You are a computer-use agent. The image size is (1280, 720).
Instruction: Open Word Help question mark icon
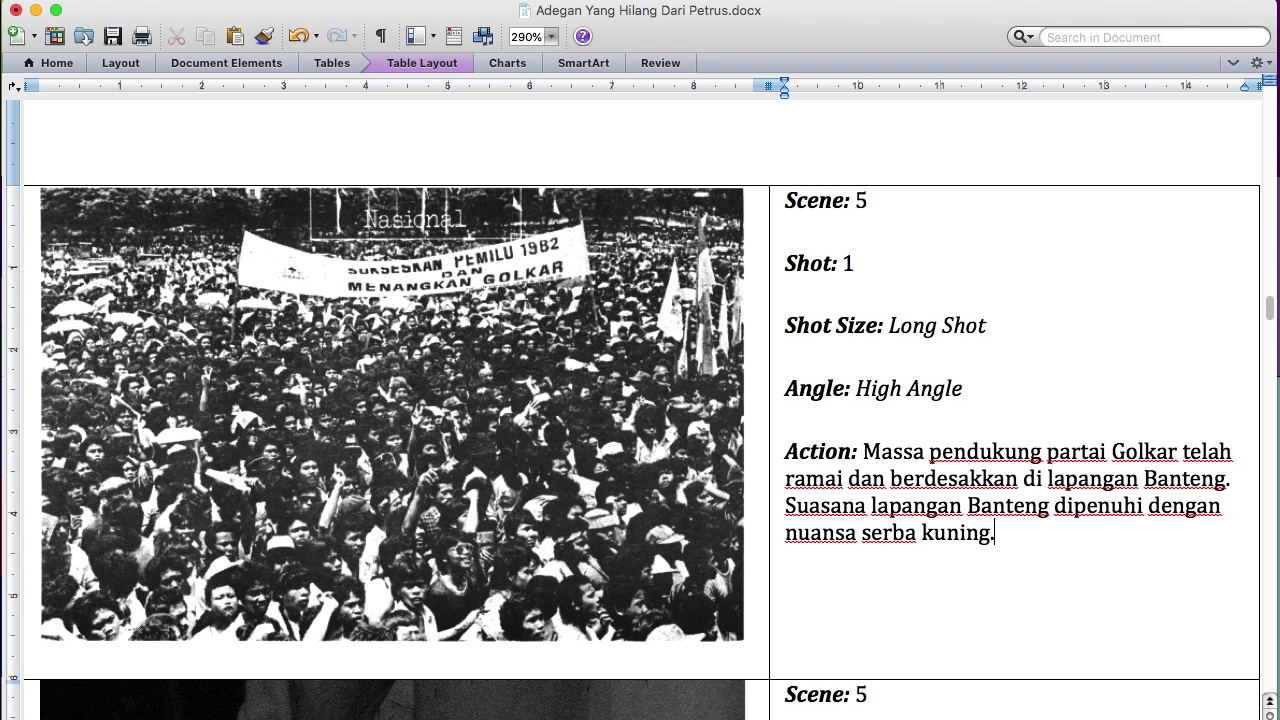(583, 37)
